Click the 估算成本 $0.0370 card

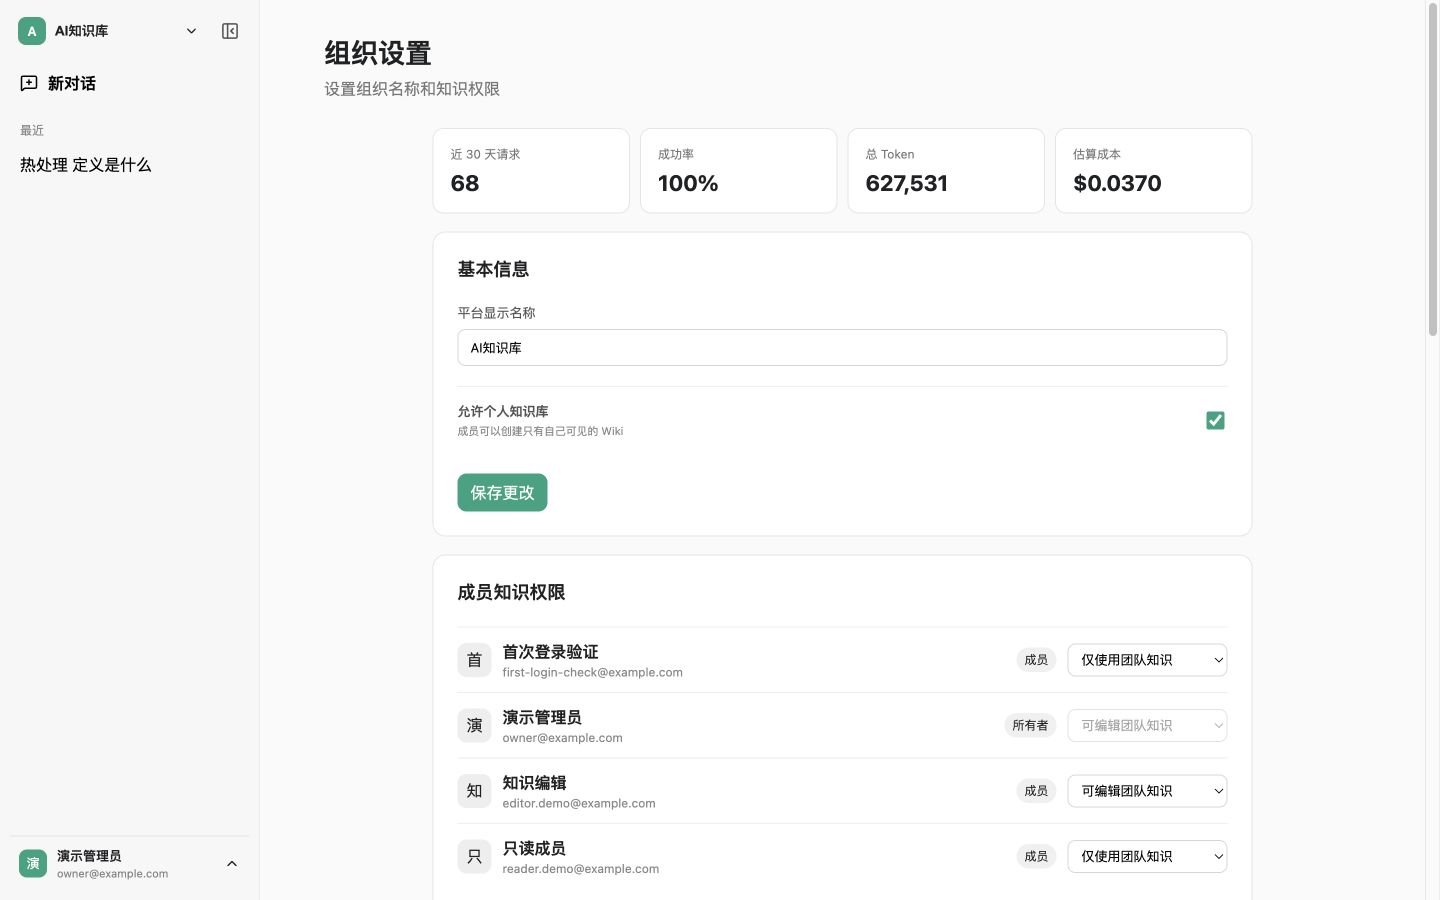(x=1154, y=170)
